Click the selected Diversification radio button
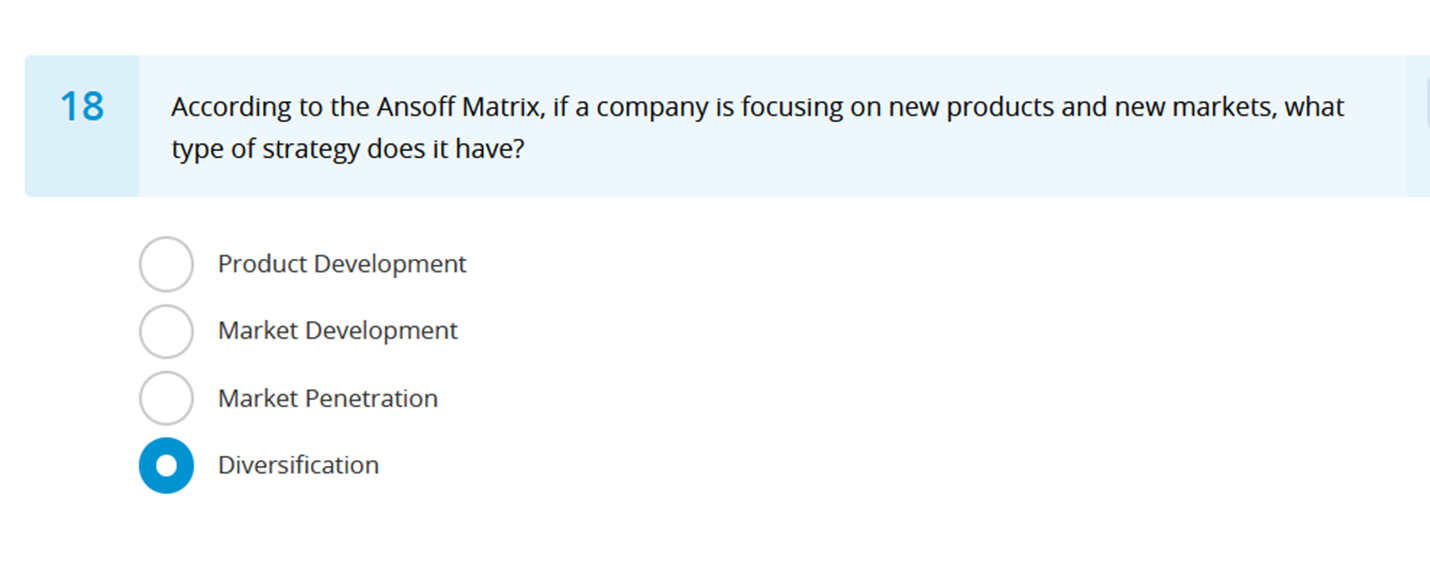This screenshot has width=1430, height=588. [166, 465]
